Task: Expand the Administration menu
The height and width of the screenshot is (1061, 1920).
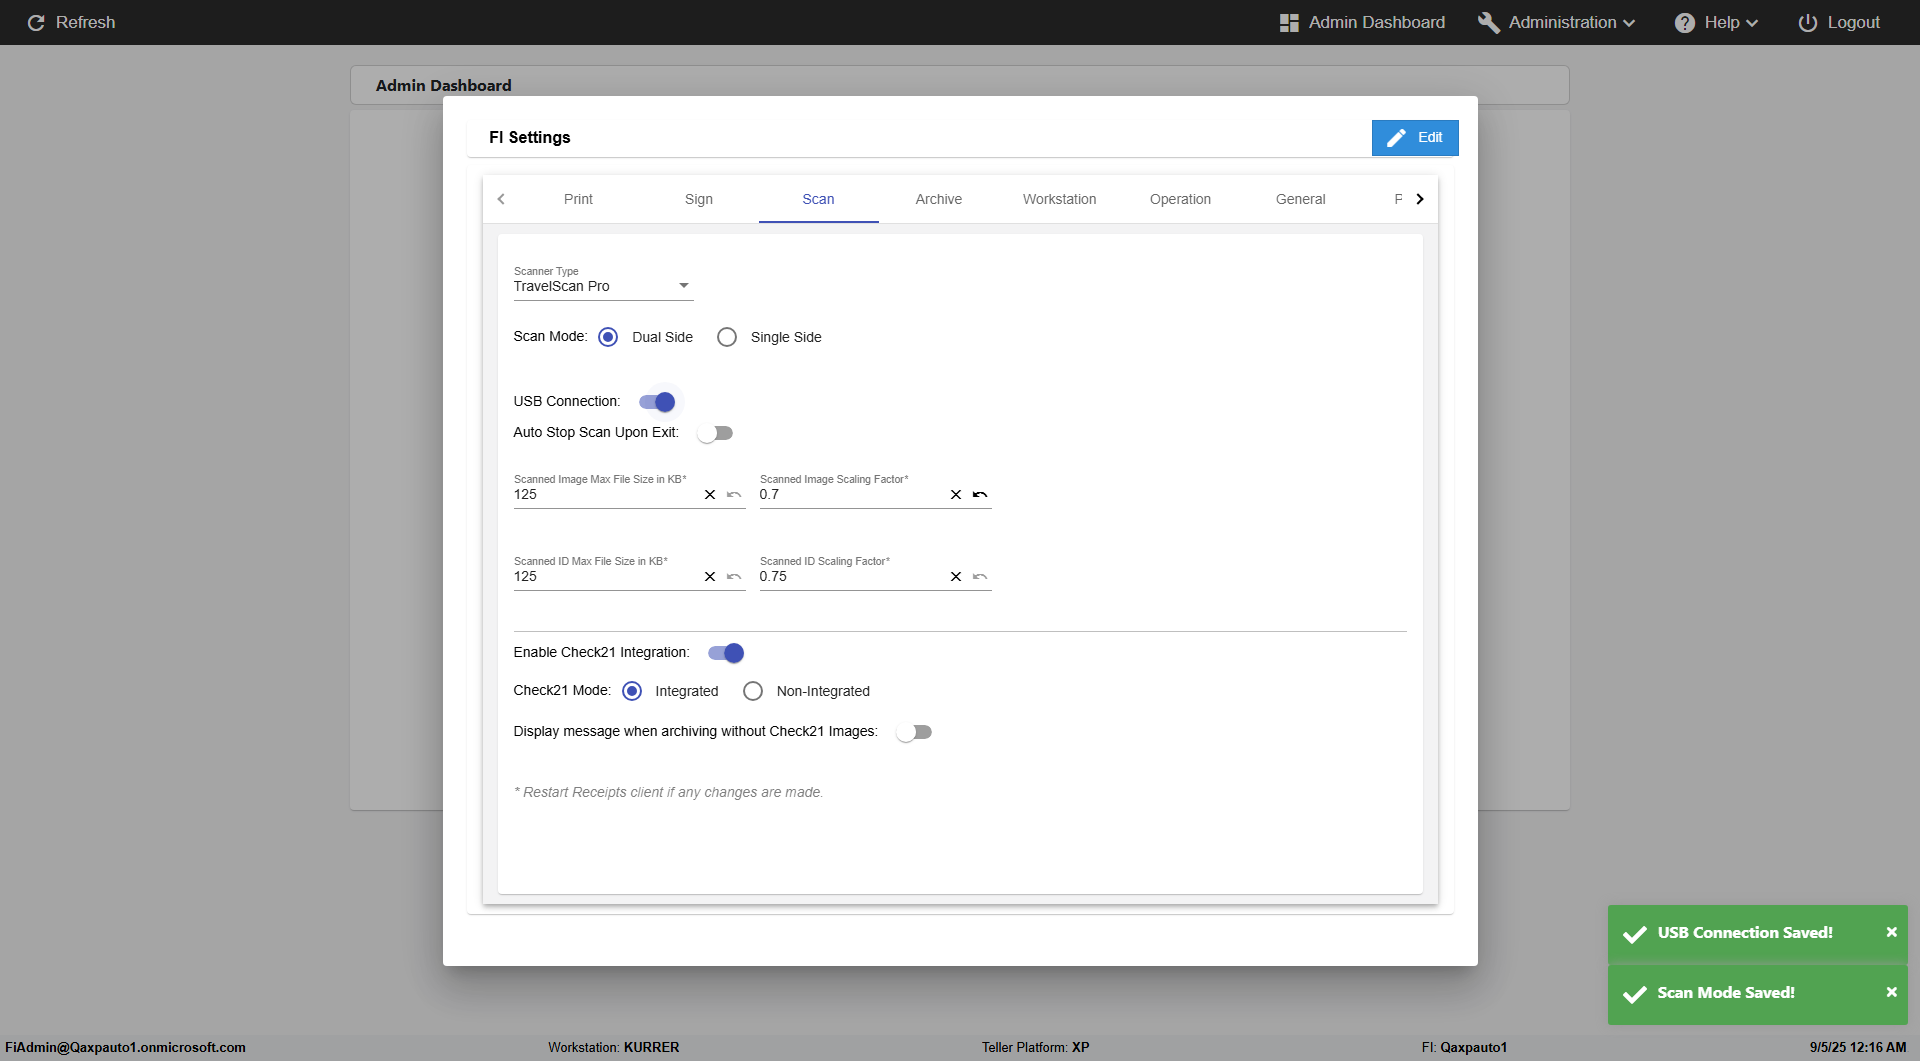Action: pyautogui.click(x=1557, y=22)
